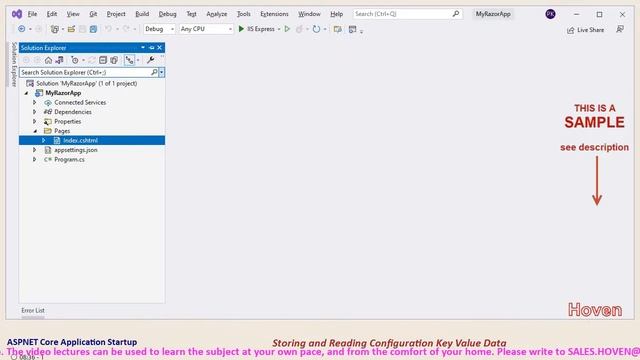Click the Solution Explorer Home icon
The image size is (640, 360).
pos(49,60)
